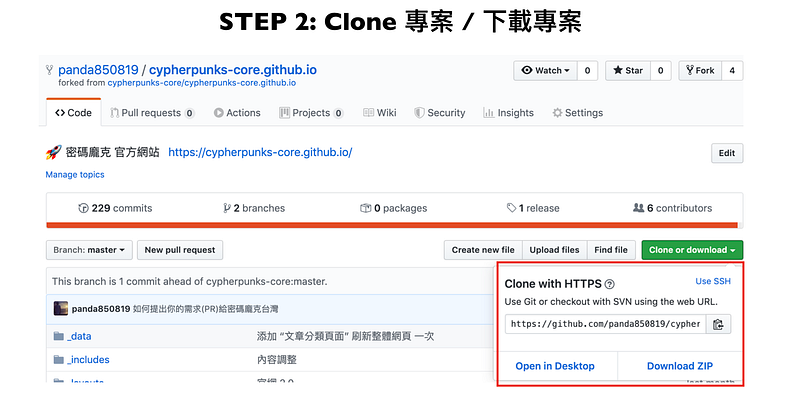Click the shield icon on the Security tab
Image resolution: width=800 pixels, height=393 pixels.
point(419,113)
